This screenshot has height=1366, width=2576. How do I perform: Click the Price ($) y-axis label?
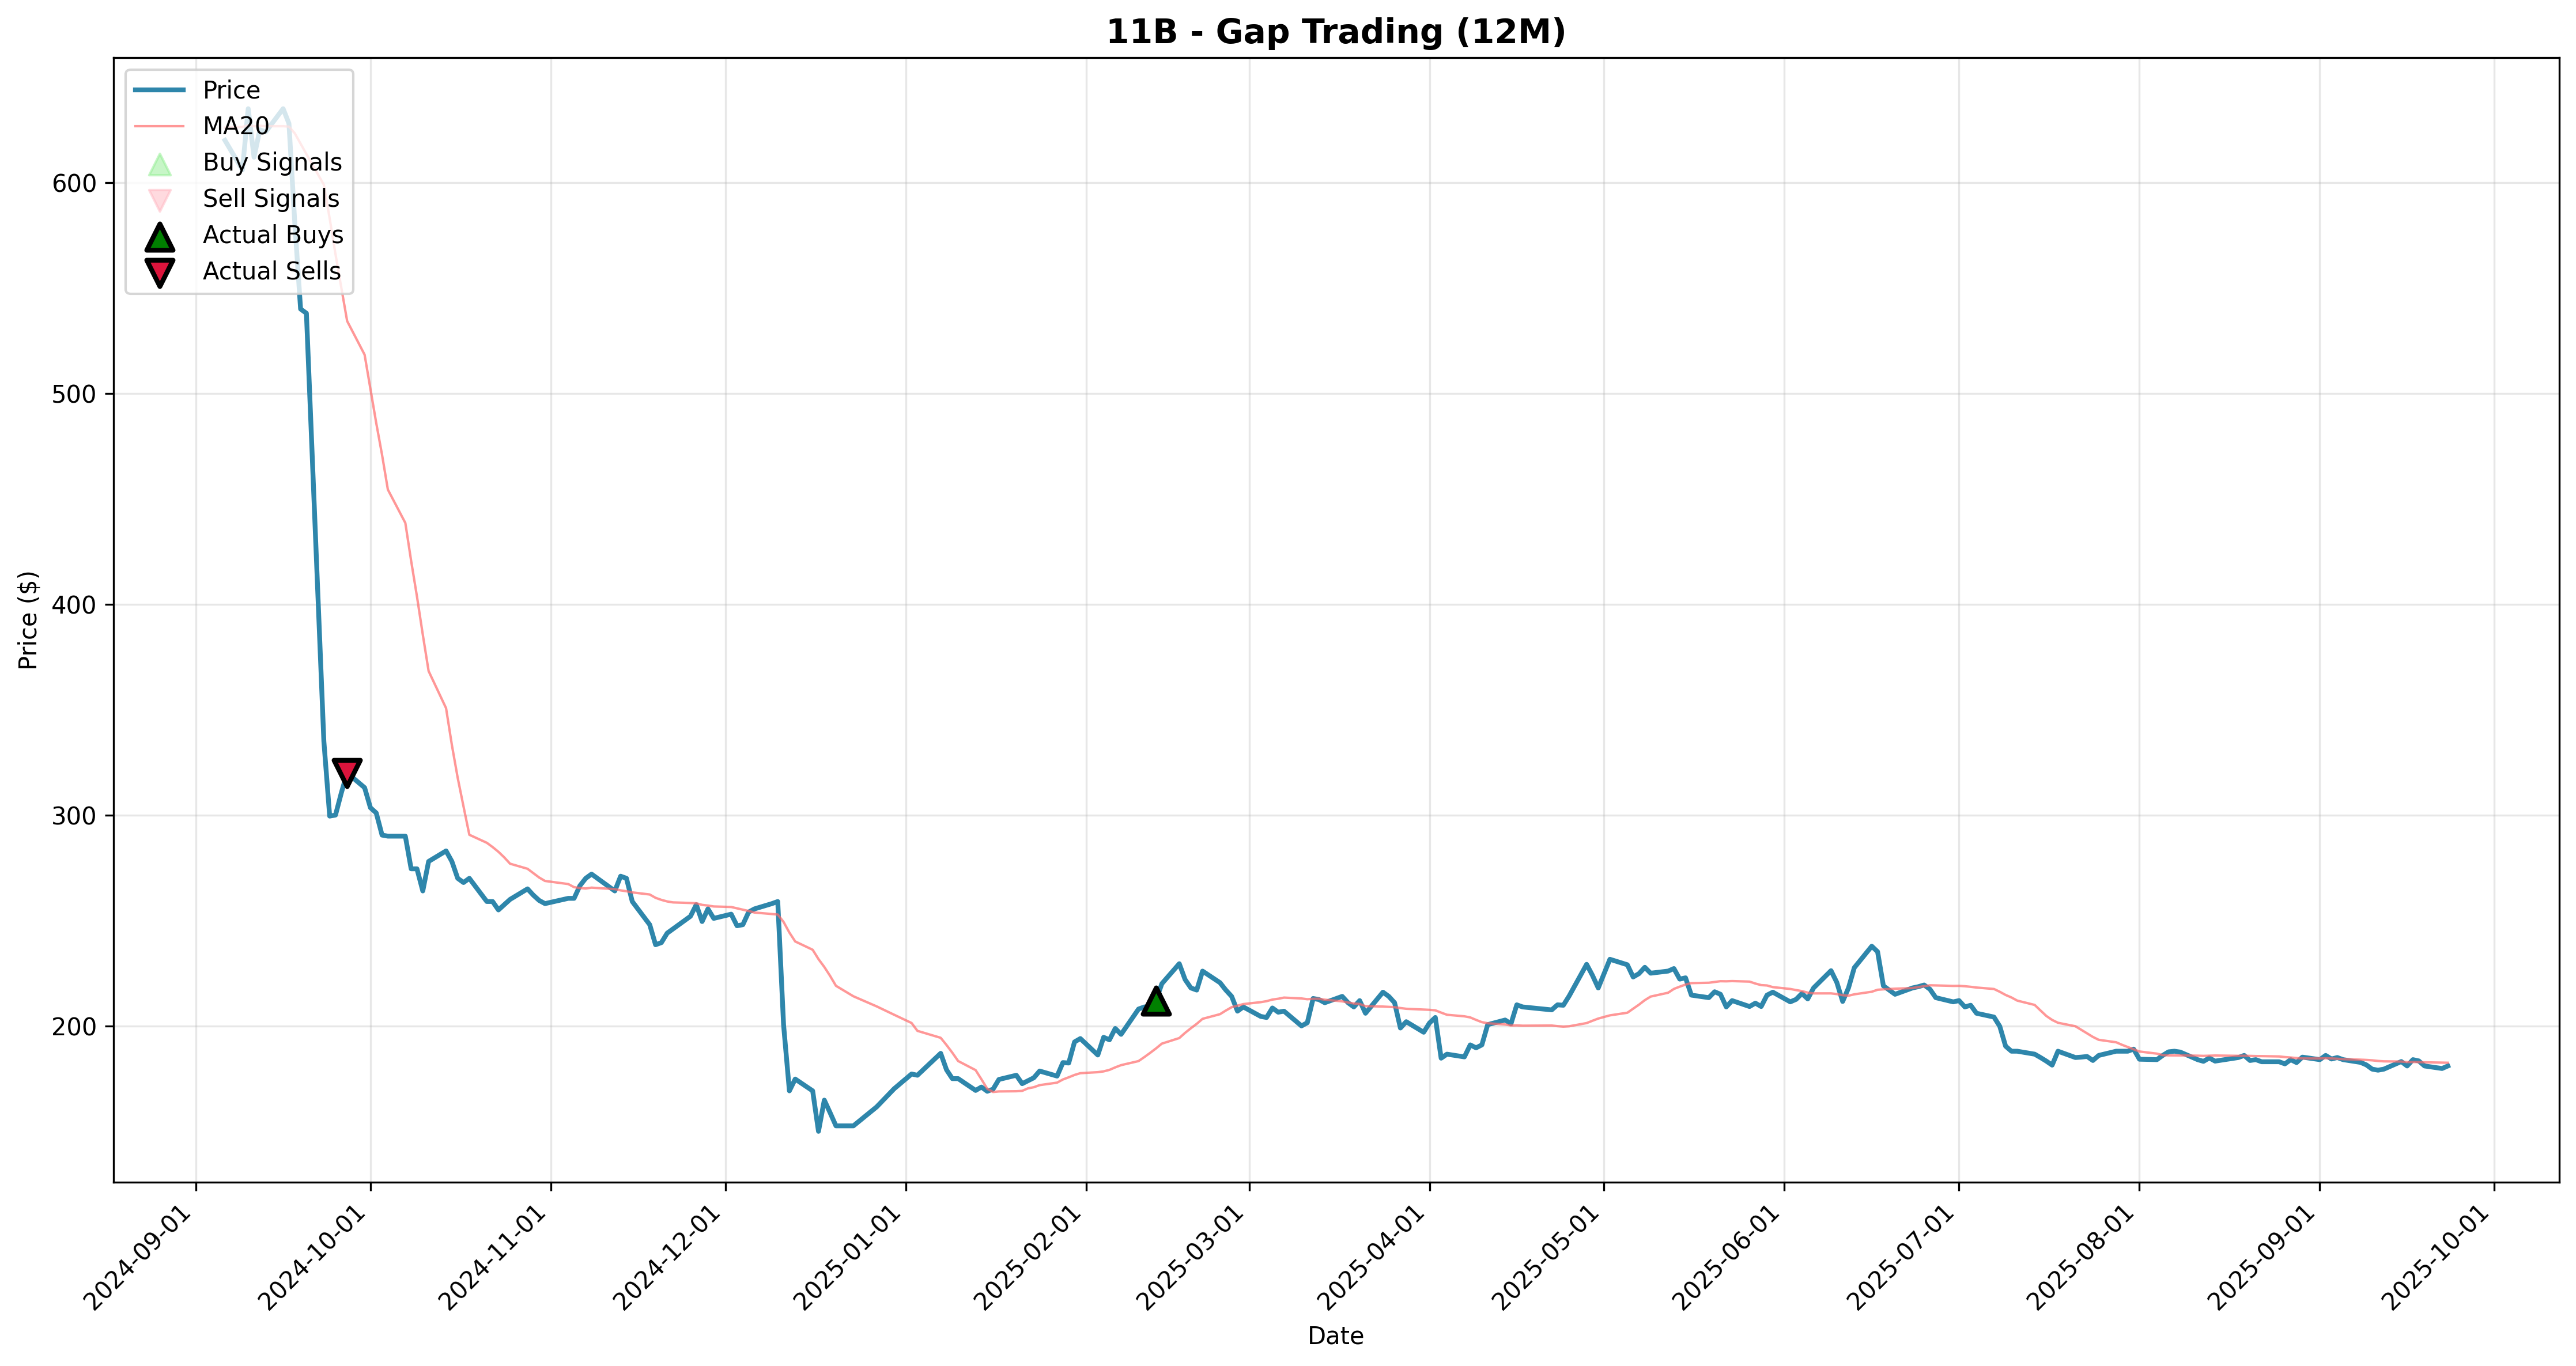point(28,620)
